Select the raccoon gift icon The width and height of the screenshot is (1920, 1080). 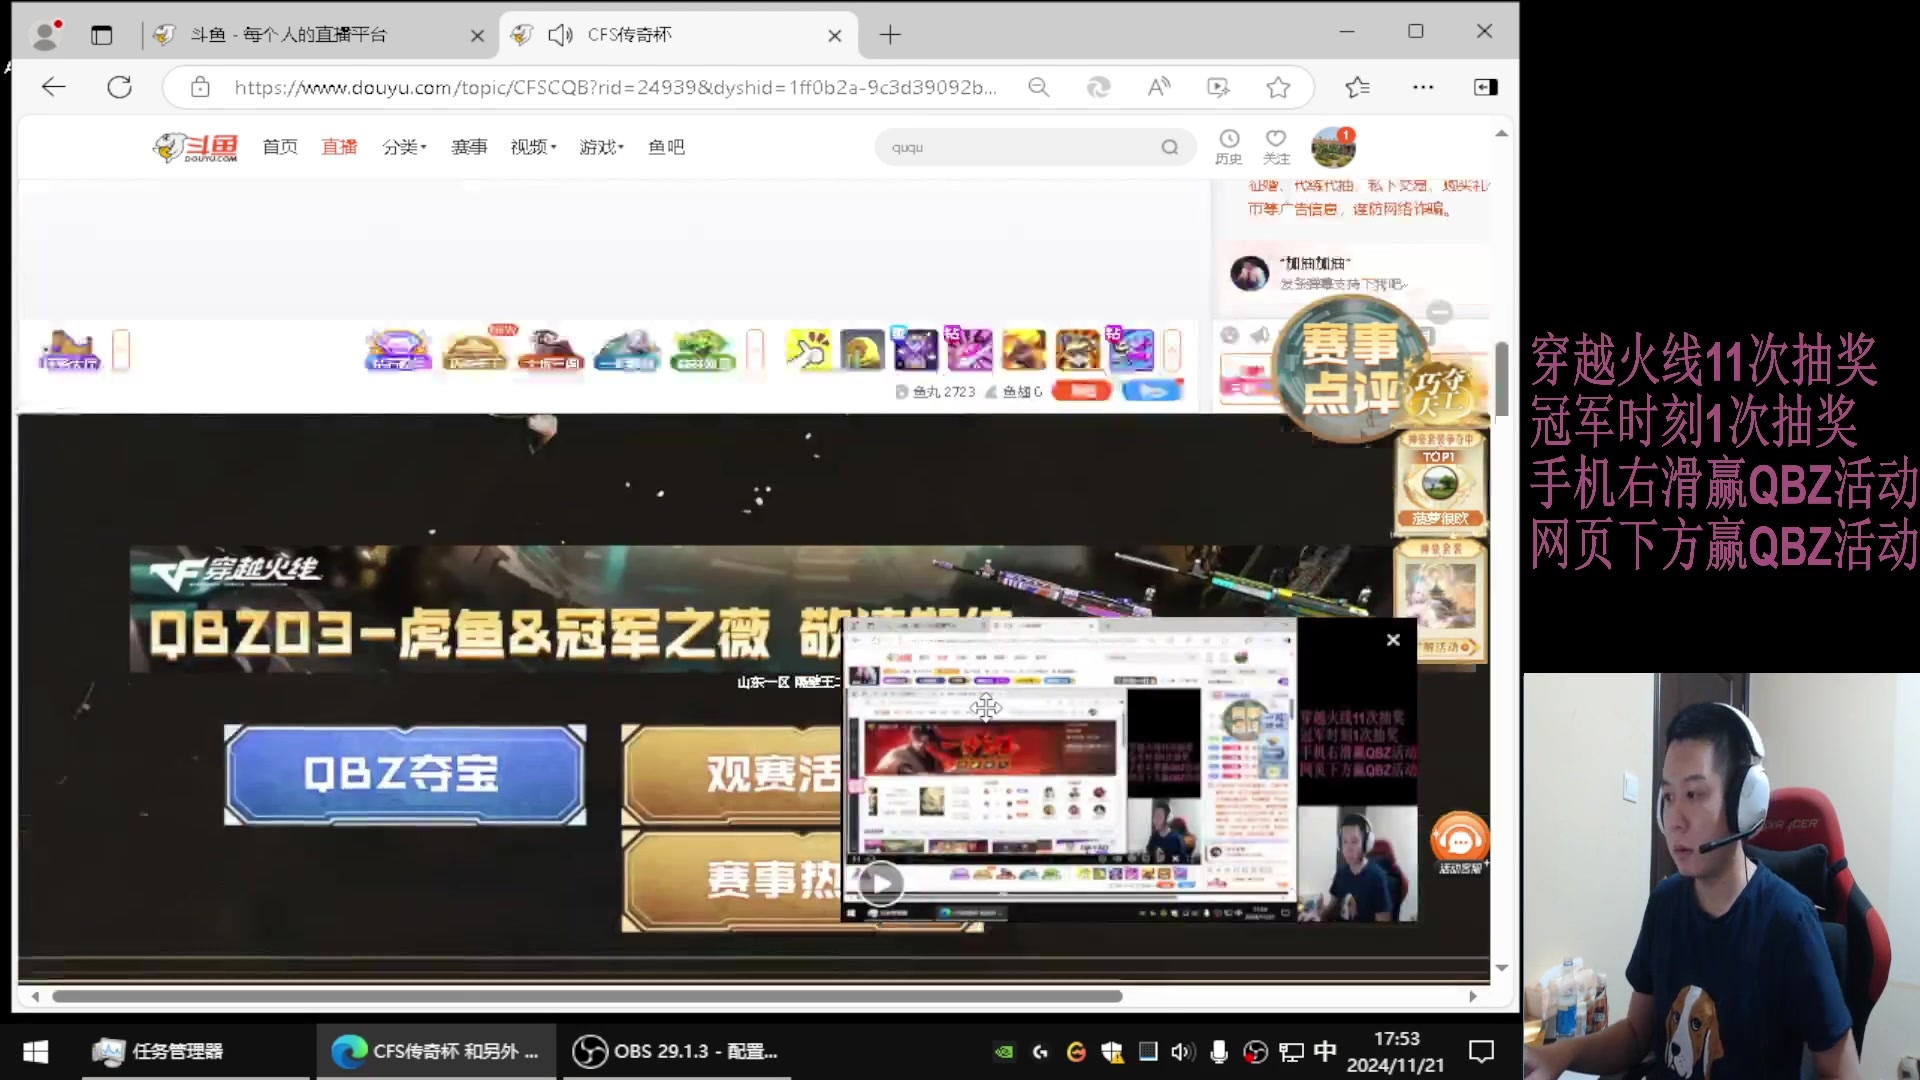tap(1078, 350)
